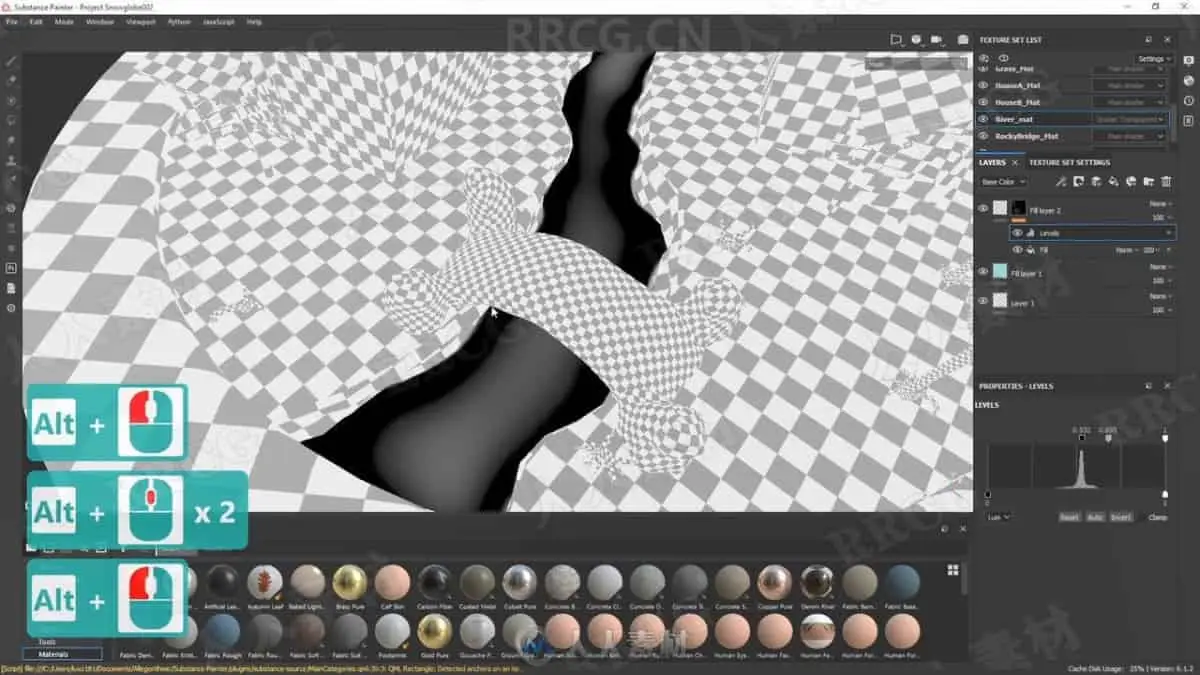1200x675 pixels.
Task: Click the 3D cube view mode icon
Action: [917, 40]
